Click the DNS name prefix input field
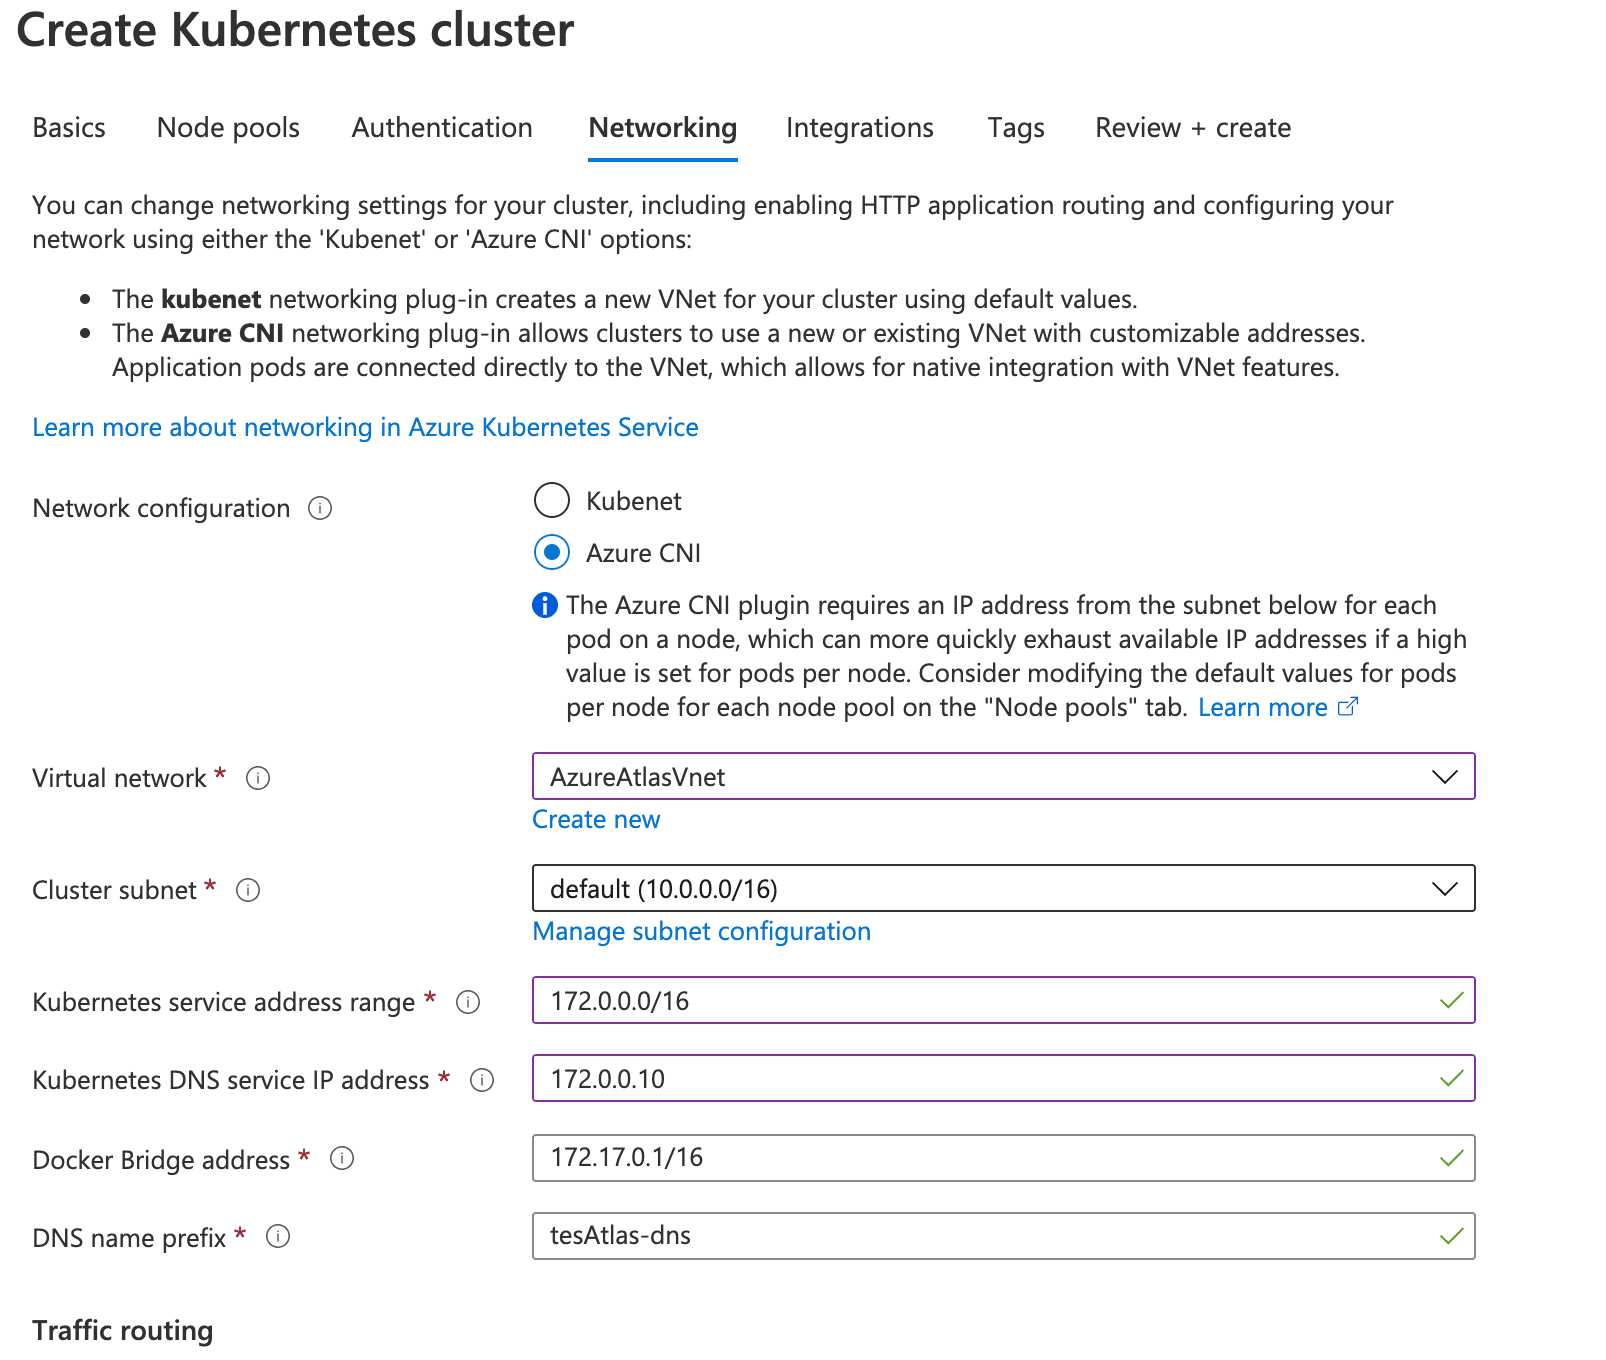 [990, 1236]
